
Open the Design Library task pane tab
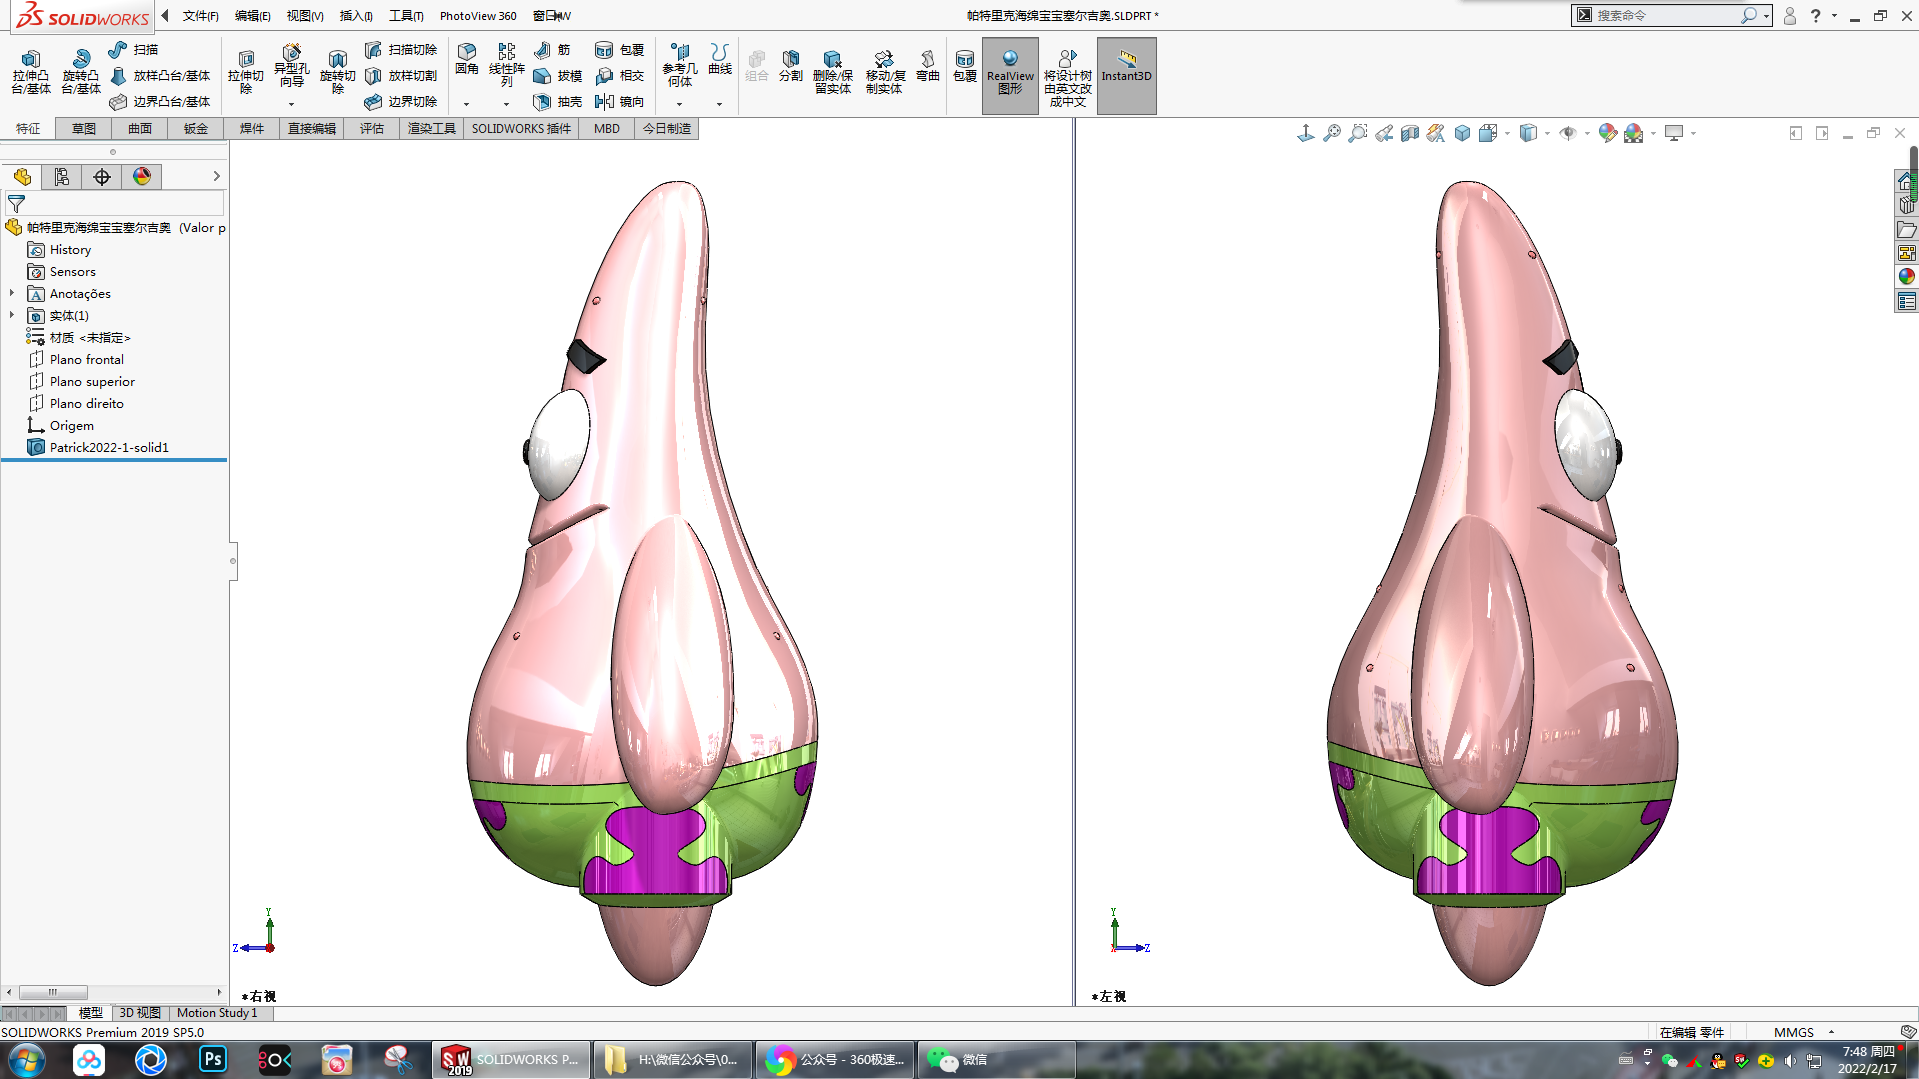click(1907, 205)
